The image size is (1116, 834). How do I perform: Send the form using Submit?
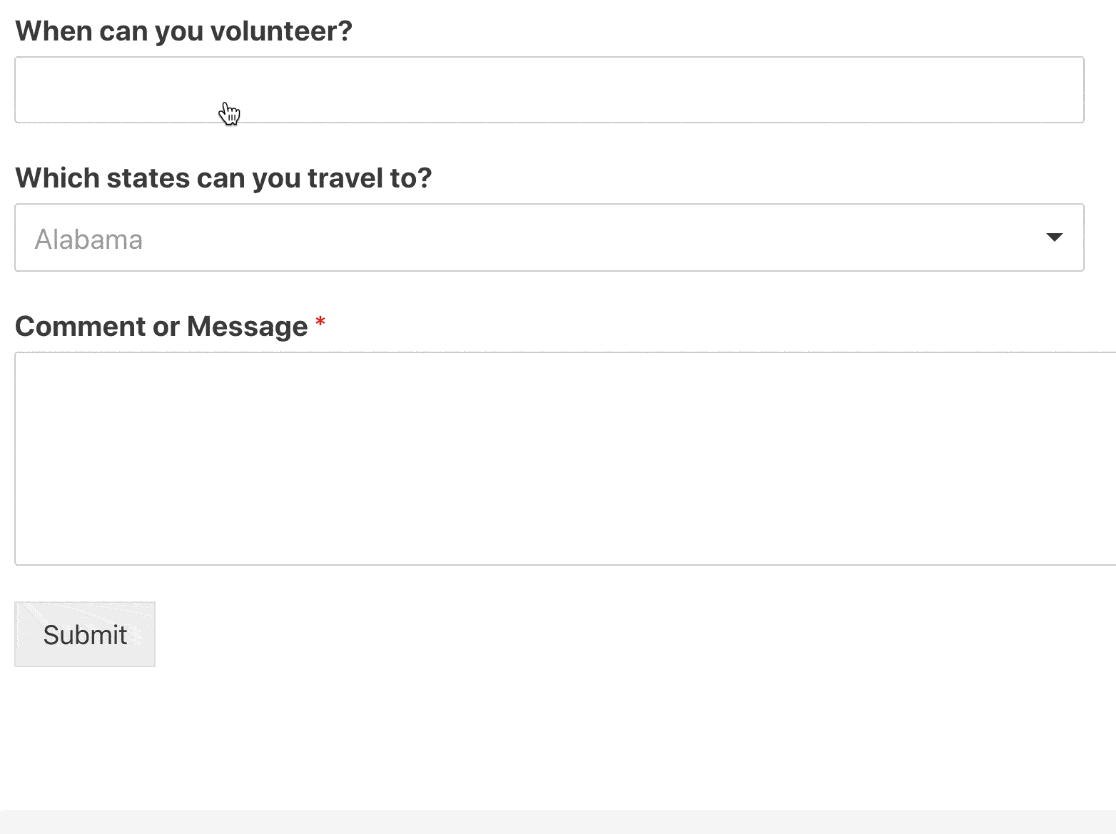click(x=85, y=634)
